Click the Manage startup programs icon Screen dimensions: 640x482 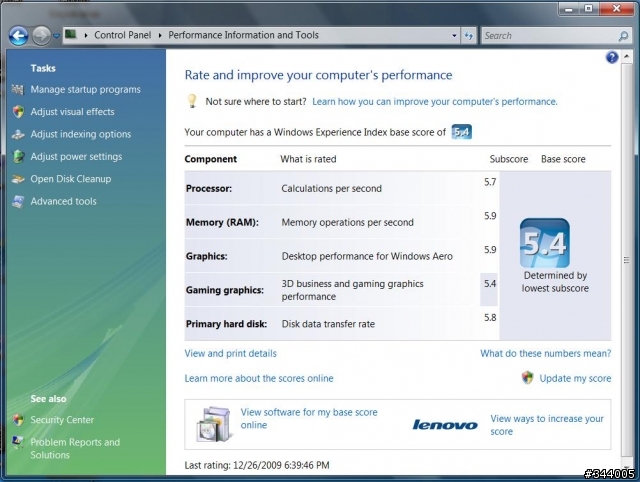(x=18, y=89)
